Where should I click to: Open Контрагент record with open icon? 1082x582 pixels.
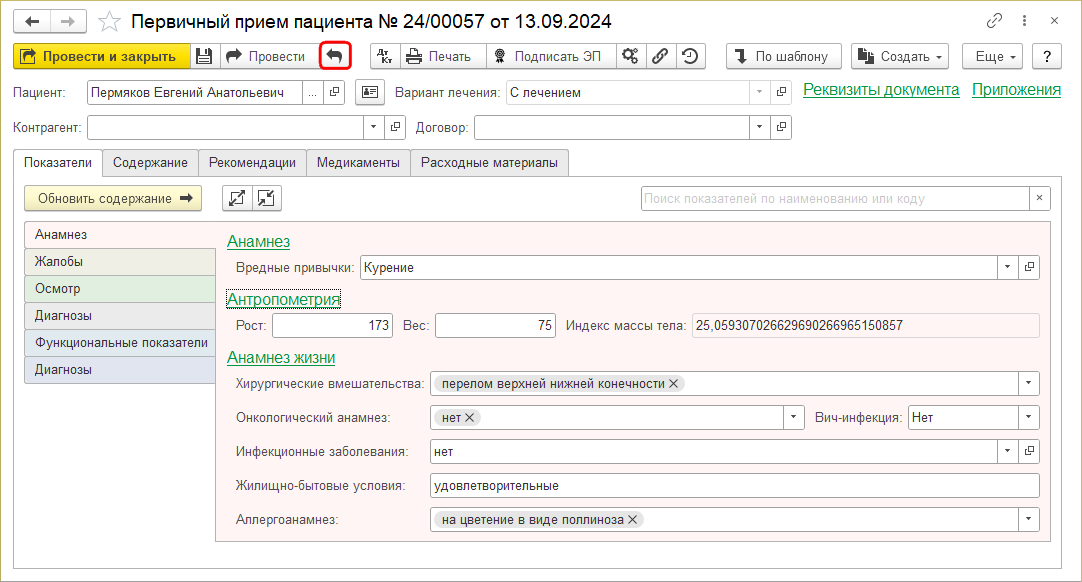(x=395, y=127)
